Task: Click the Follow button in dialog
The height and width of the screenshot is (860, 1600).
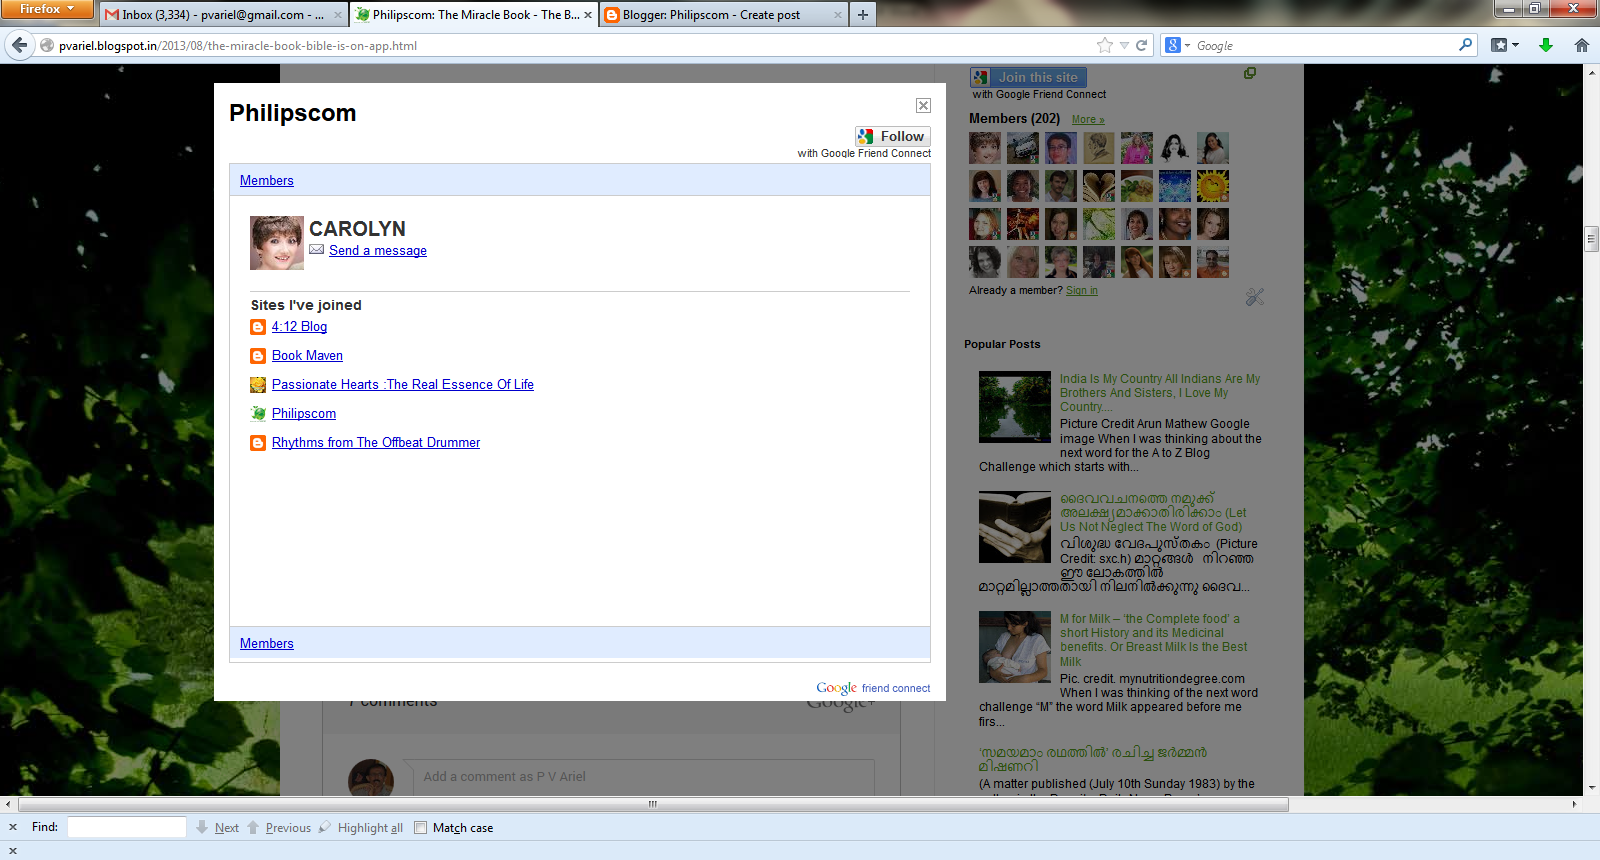Action: (x=893, y=136)
